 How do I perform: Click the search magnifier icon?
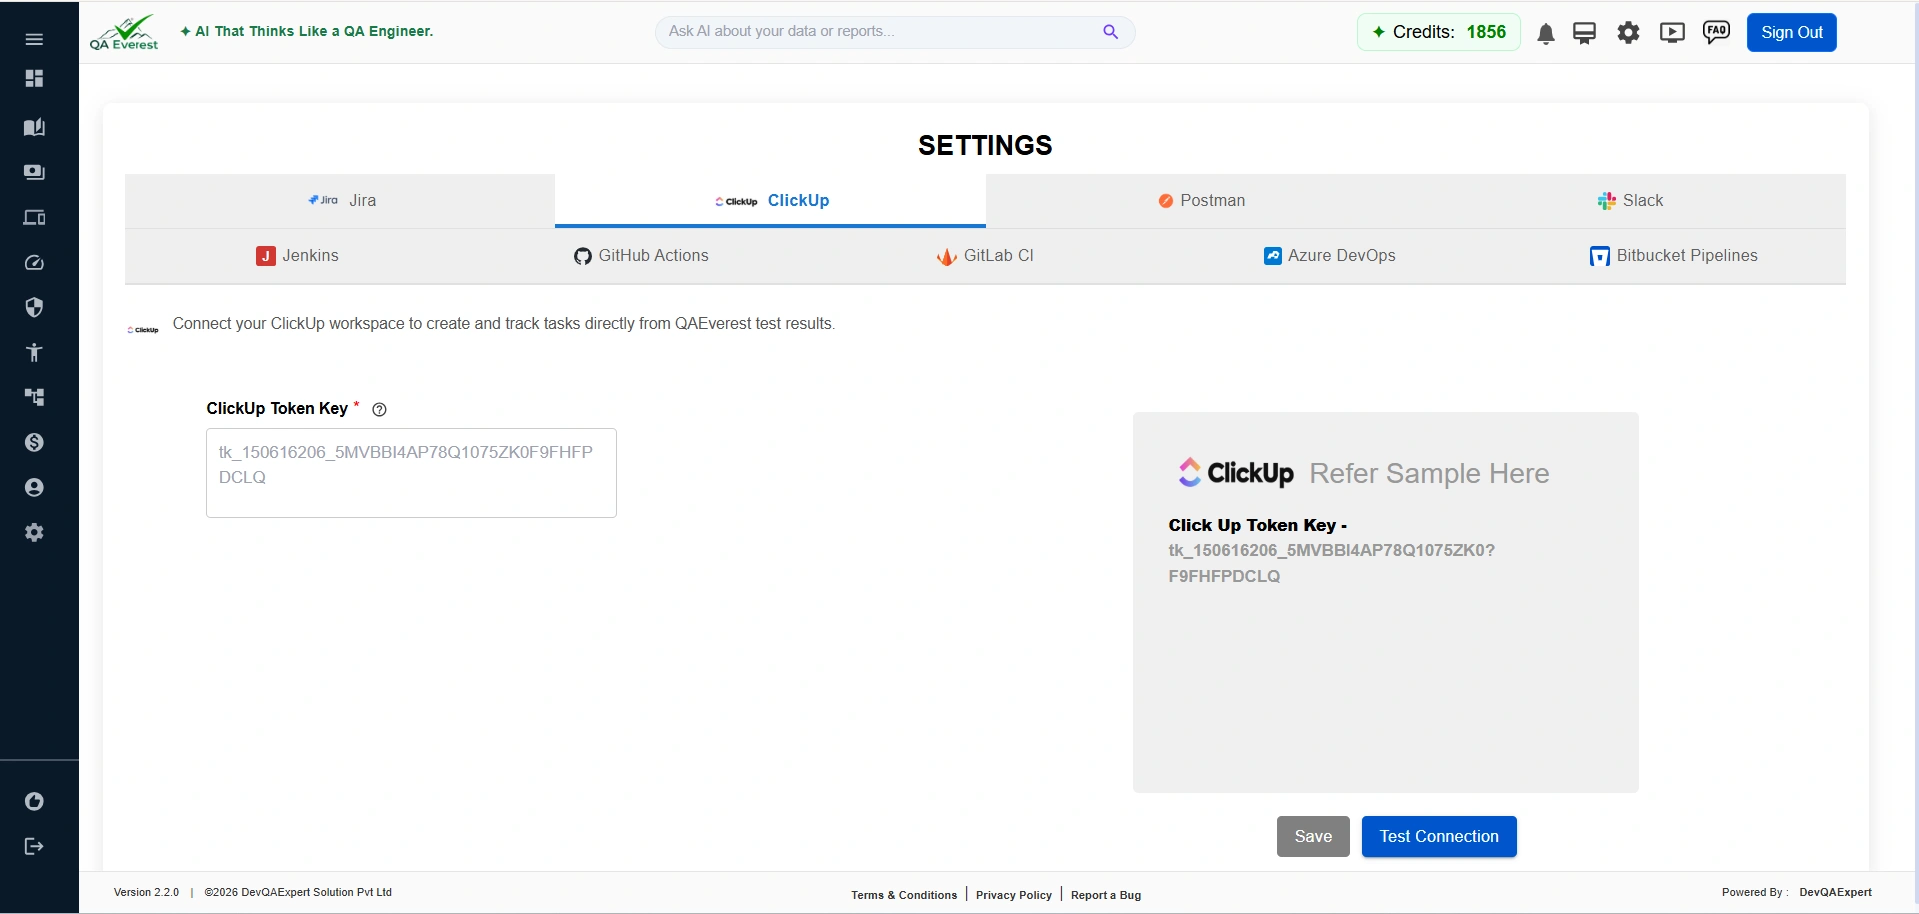tap(1110, 32)
